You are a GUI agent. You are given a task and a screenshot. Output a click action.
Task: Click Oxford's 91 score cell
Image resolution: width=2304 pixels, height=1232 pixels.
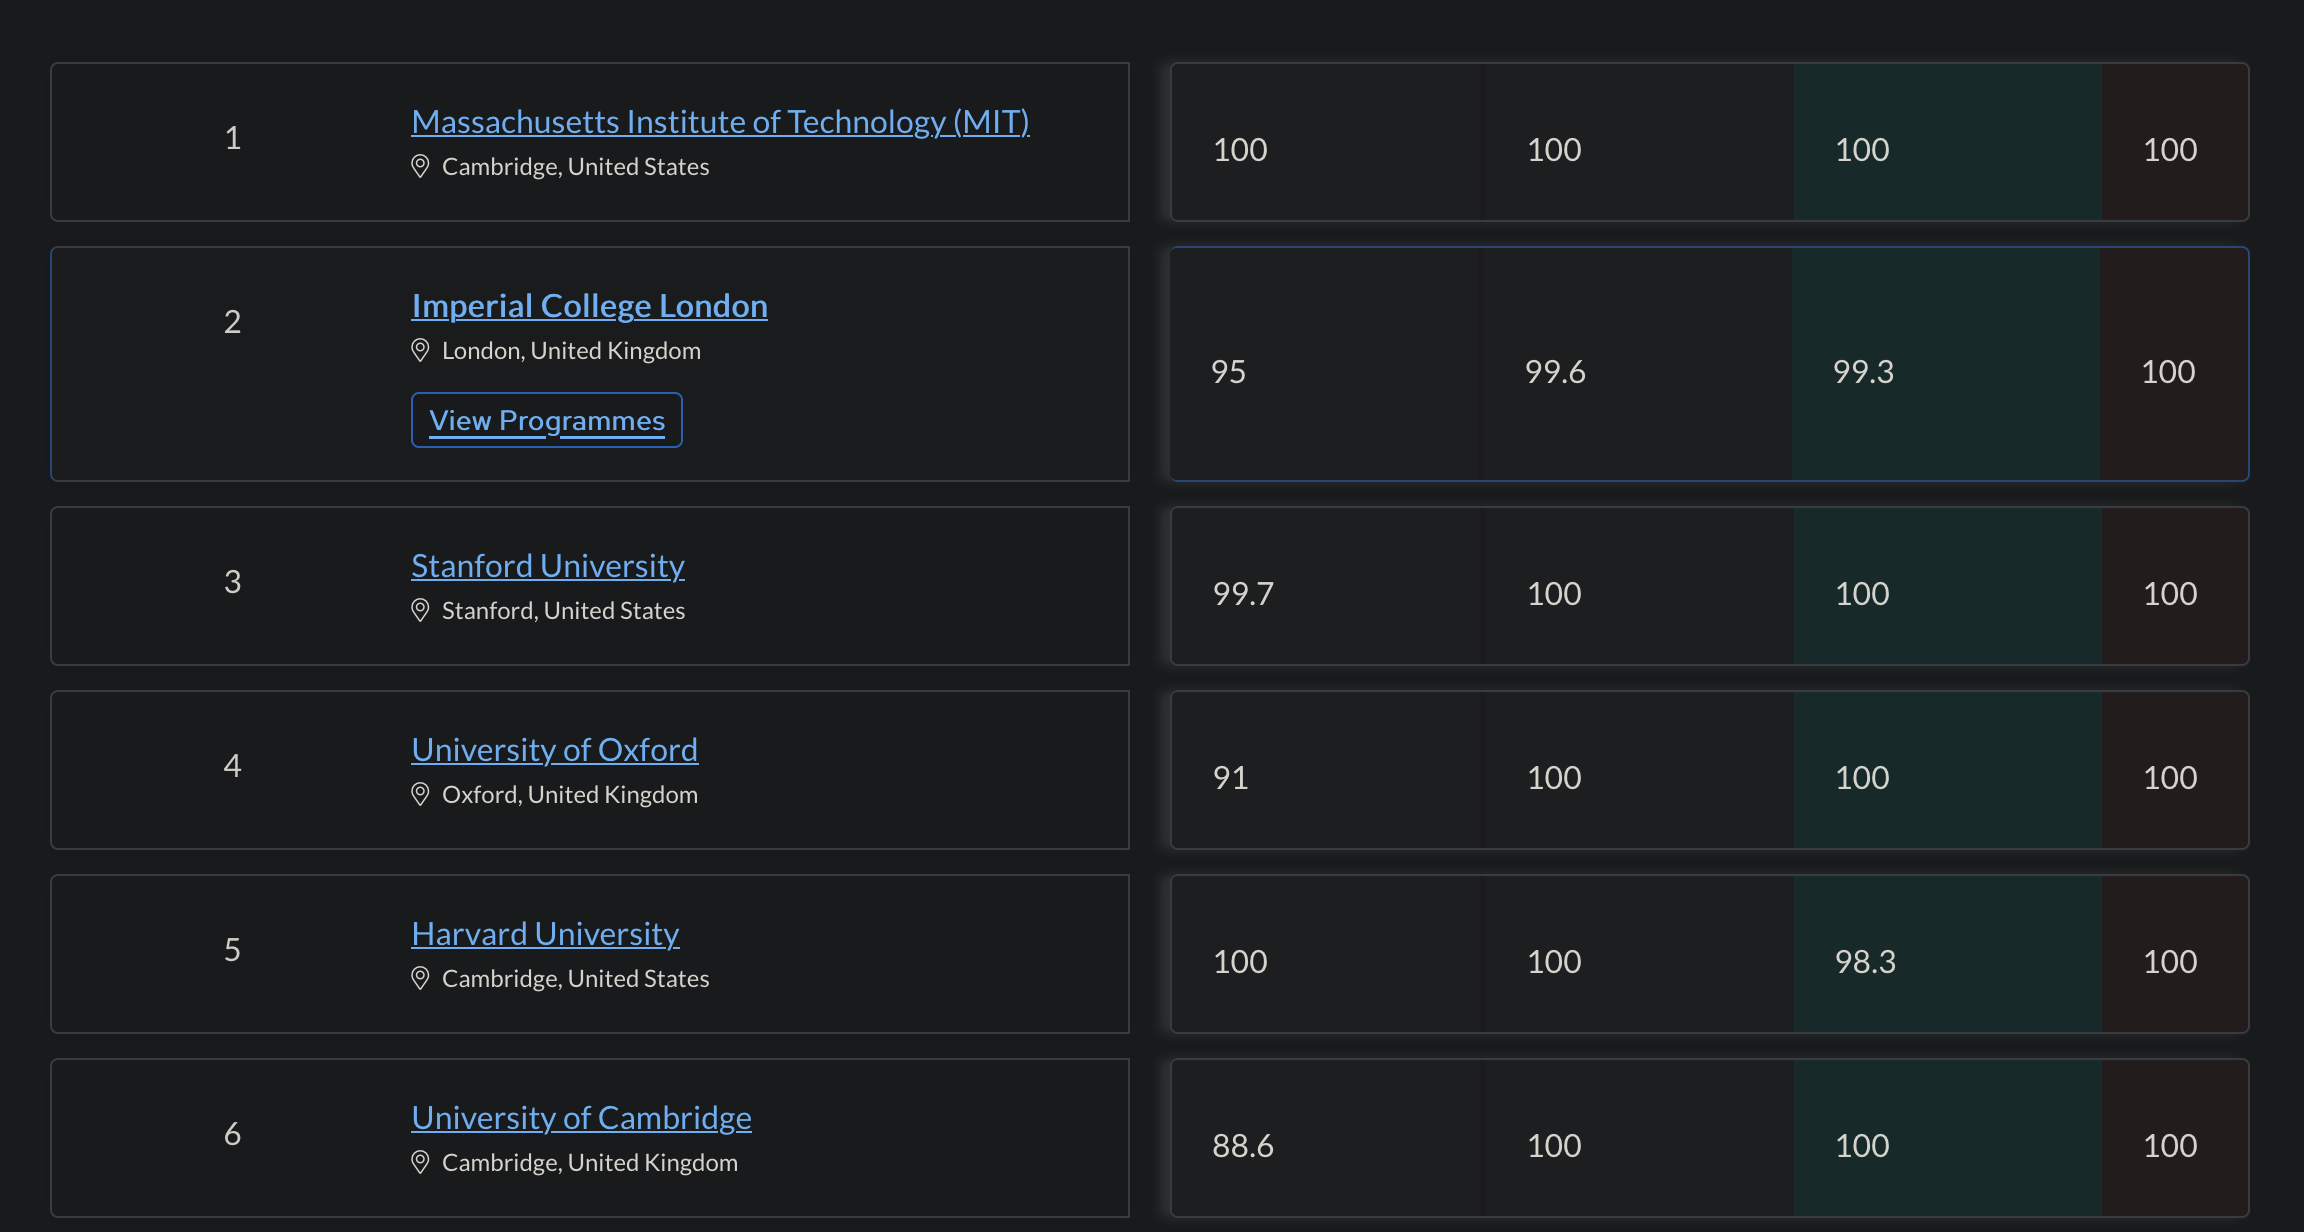[1230, 778]
